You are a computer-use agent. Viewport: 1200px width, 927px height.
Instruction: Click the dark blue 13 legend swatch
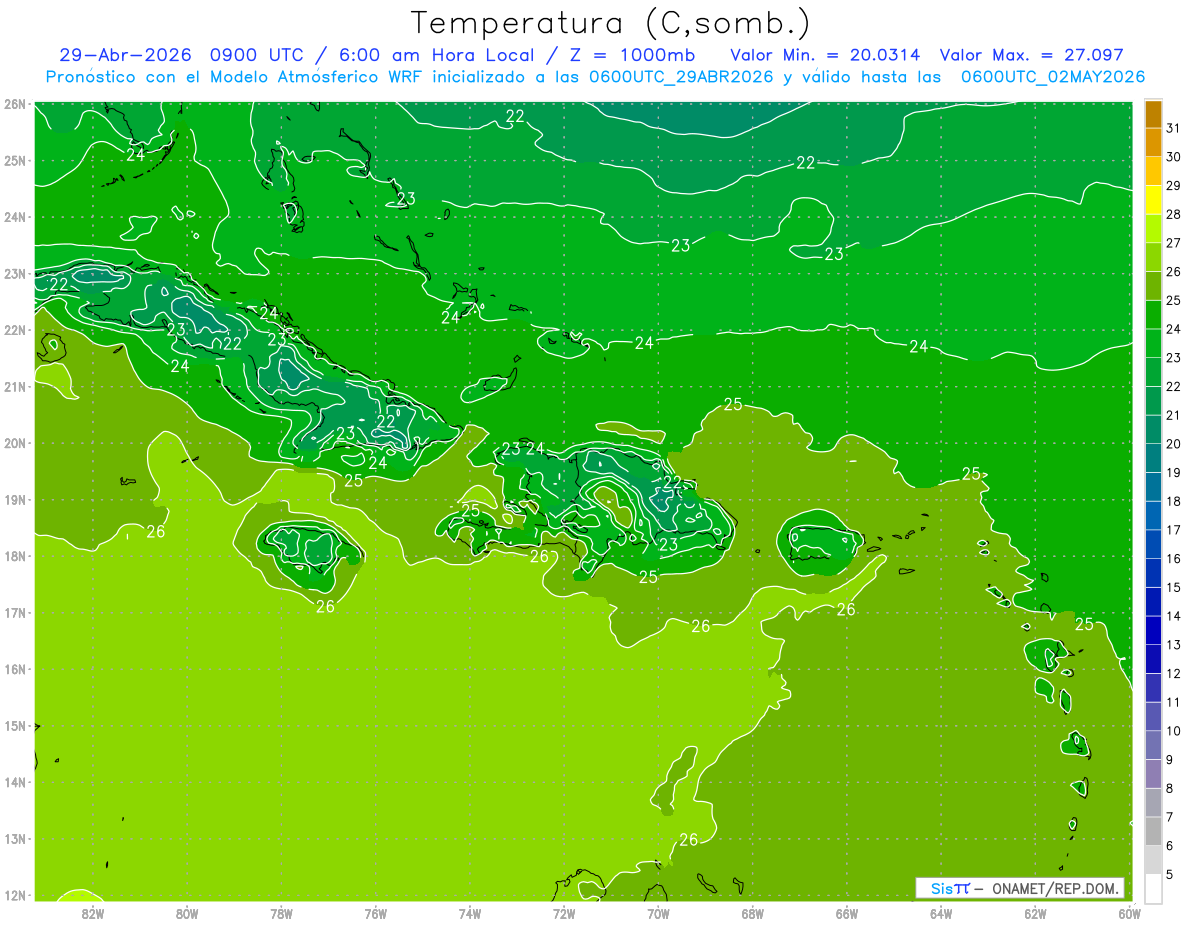coord(1153,630)
